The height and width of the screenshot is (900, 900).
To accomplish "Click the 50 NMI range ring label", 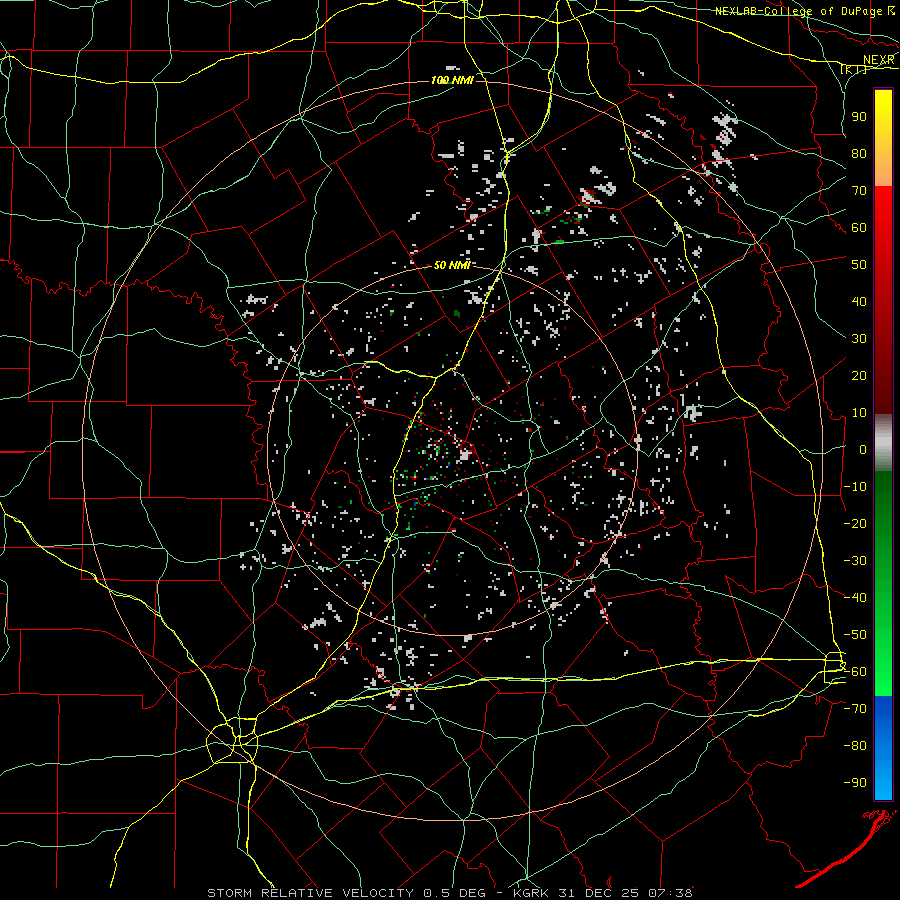I will point(452,265).
